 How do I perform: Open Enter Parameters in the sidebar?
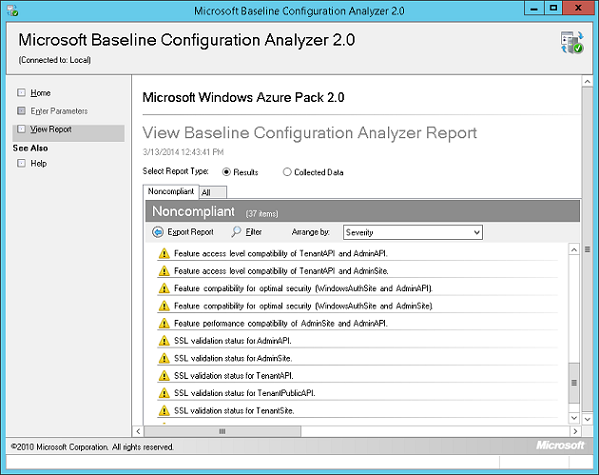pos(59,111)
